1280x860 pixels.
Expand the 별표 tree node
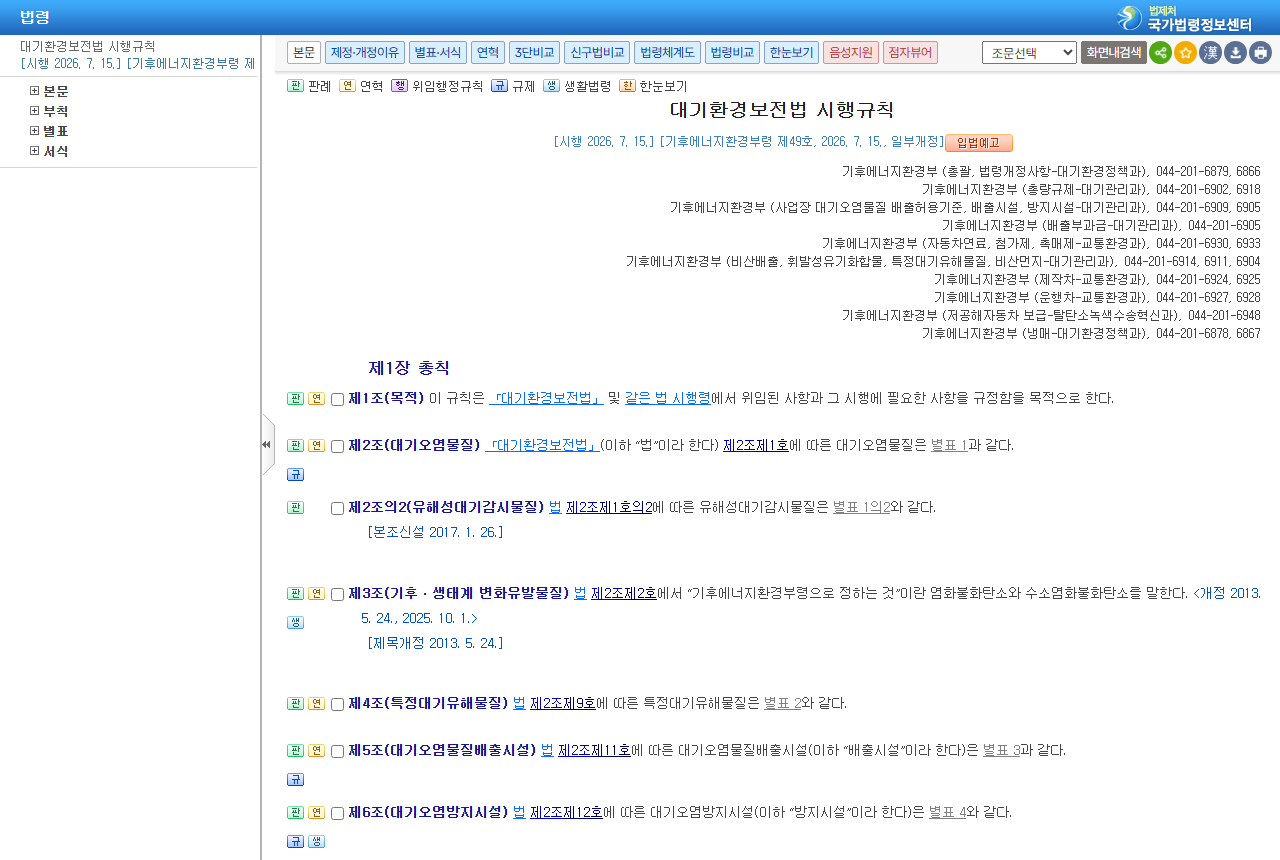[34, 131]
